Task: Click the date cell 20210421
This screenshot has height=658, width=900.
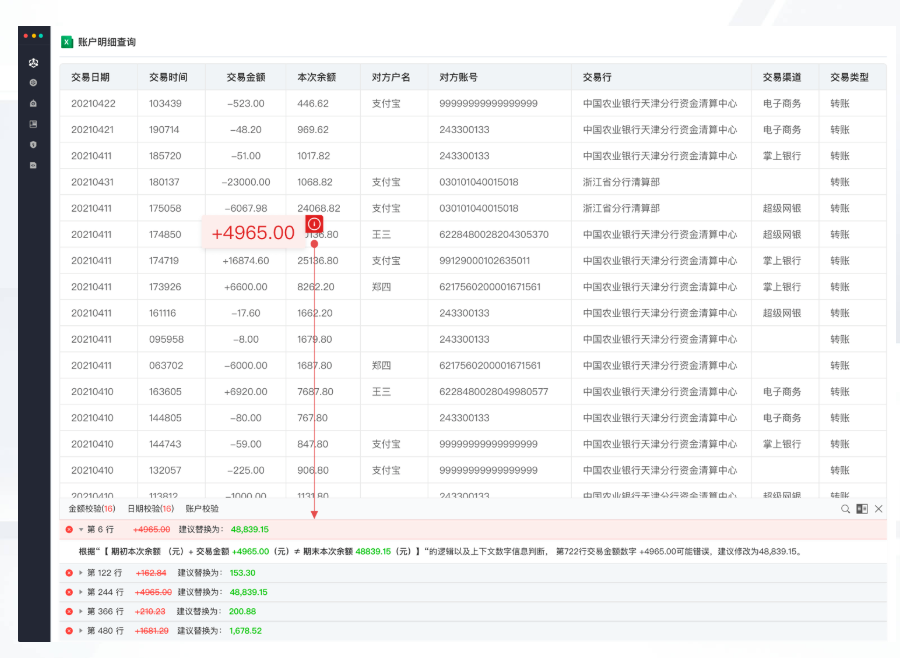Action: tap(92, 130)
